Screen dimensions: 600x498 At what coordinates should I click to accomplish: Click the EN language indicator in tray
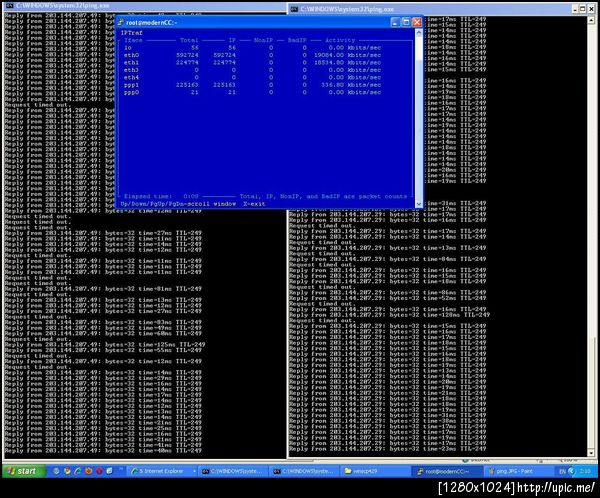[562, 471]
